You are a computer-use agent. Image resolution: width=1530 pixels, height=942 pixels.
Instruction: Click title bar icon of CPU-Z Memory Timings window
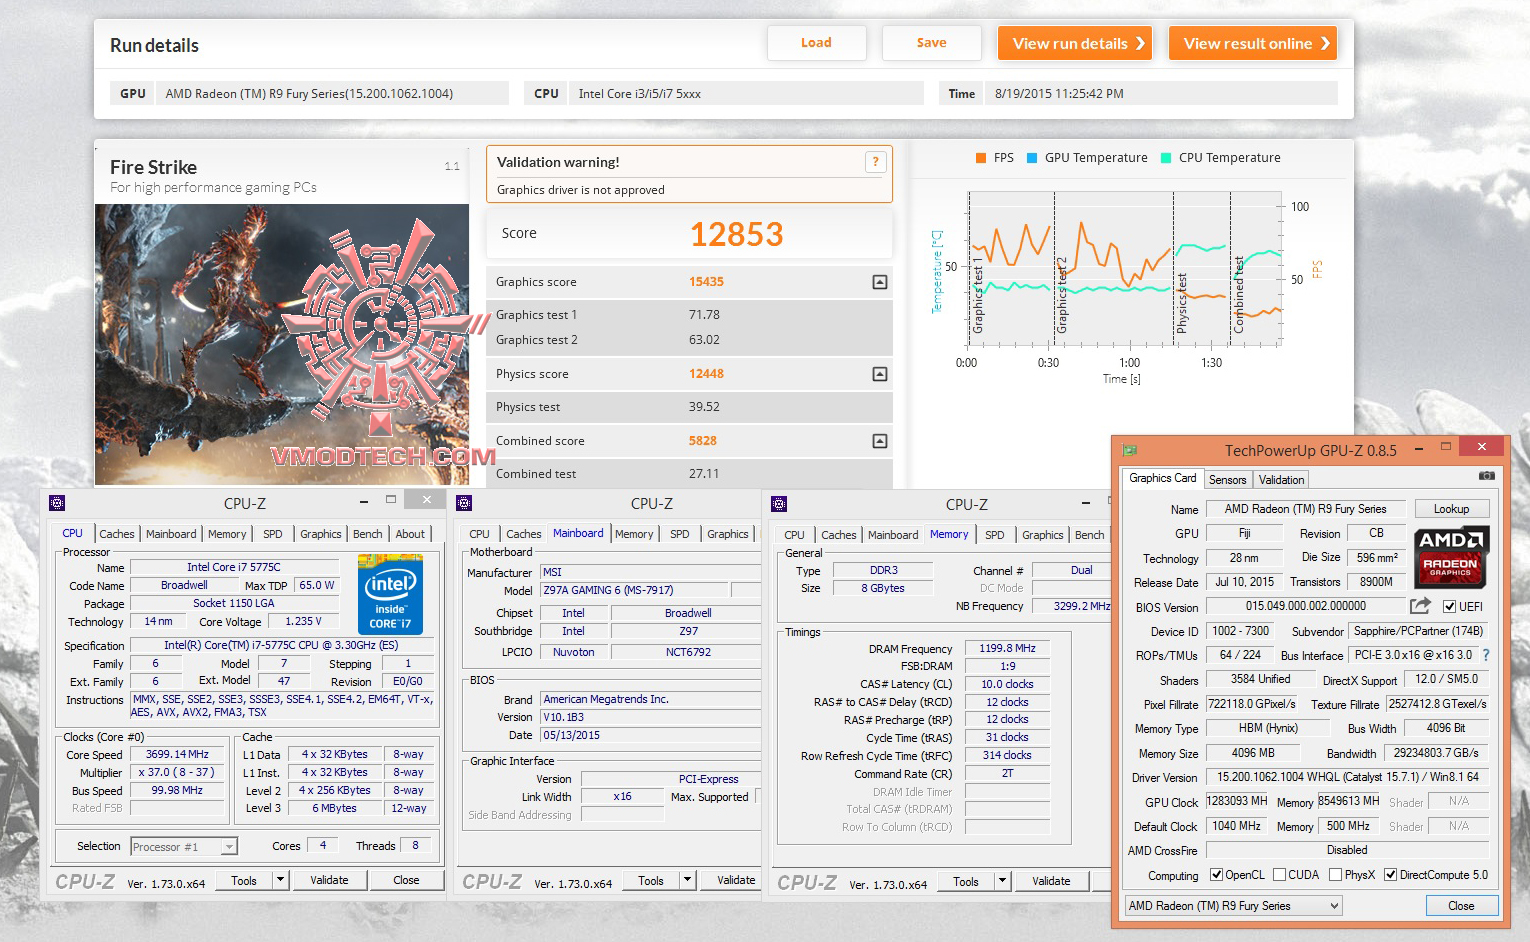tap(779, 504)
